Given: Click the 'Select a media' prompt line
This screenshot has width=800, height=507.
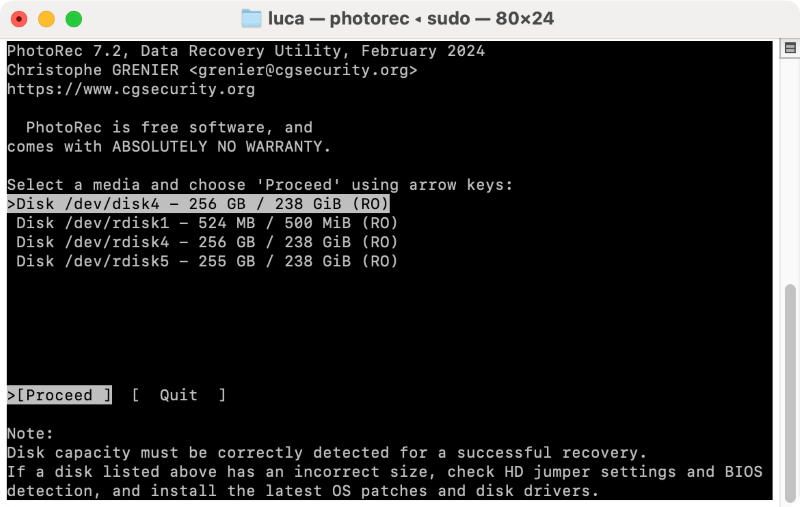Looking at the screenshot, I should [260, 185].
